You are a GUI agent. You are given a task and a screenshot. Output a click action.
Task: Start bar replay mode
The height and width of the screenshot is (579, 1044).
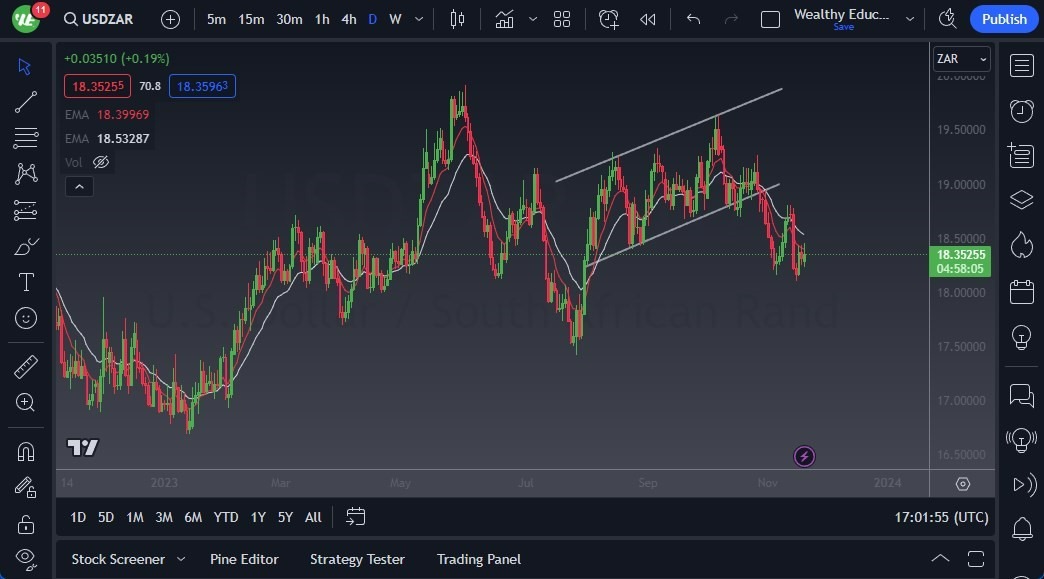(647, 18)
